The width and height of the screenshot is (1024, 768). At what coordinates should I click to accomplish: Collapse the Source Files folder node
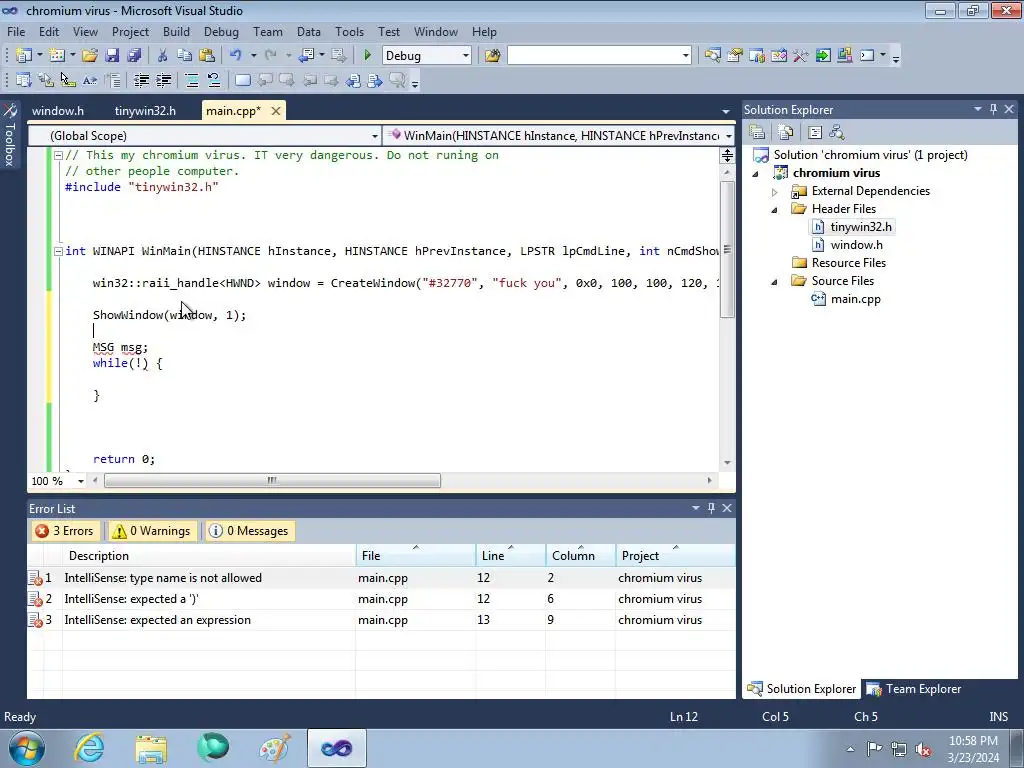[775, 281]
